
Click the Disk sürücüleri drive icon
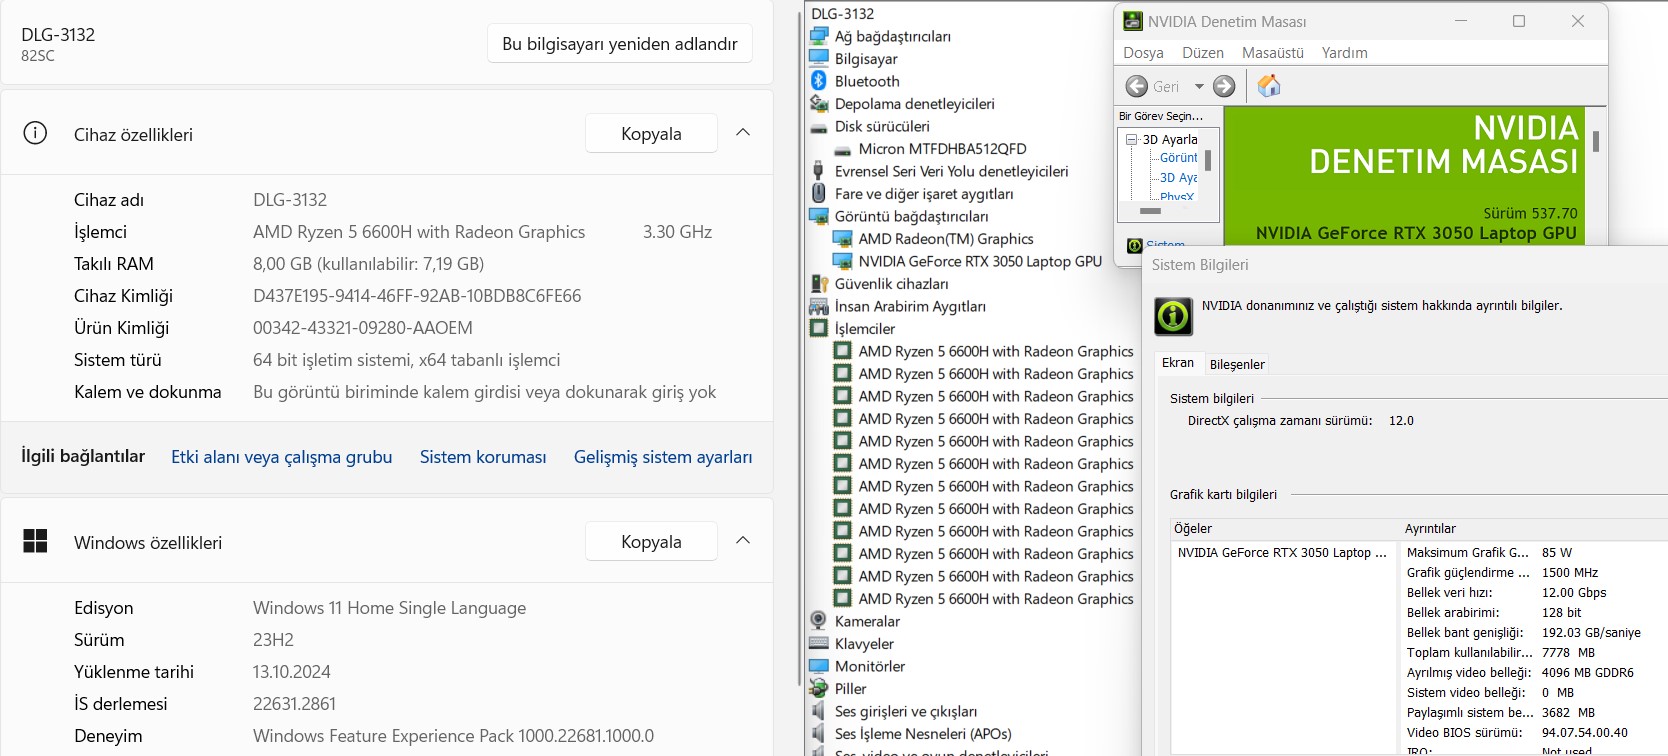[x=819, y=127]
